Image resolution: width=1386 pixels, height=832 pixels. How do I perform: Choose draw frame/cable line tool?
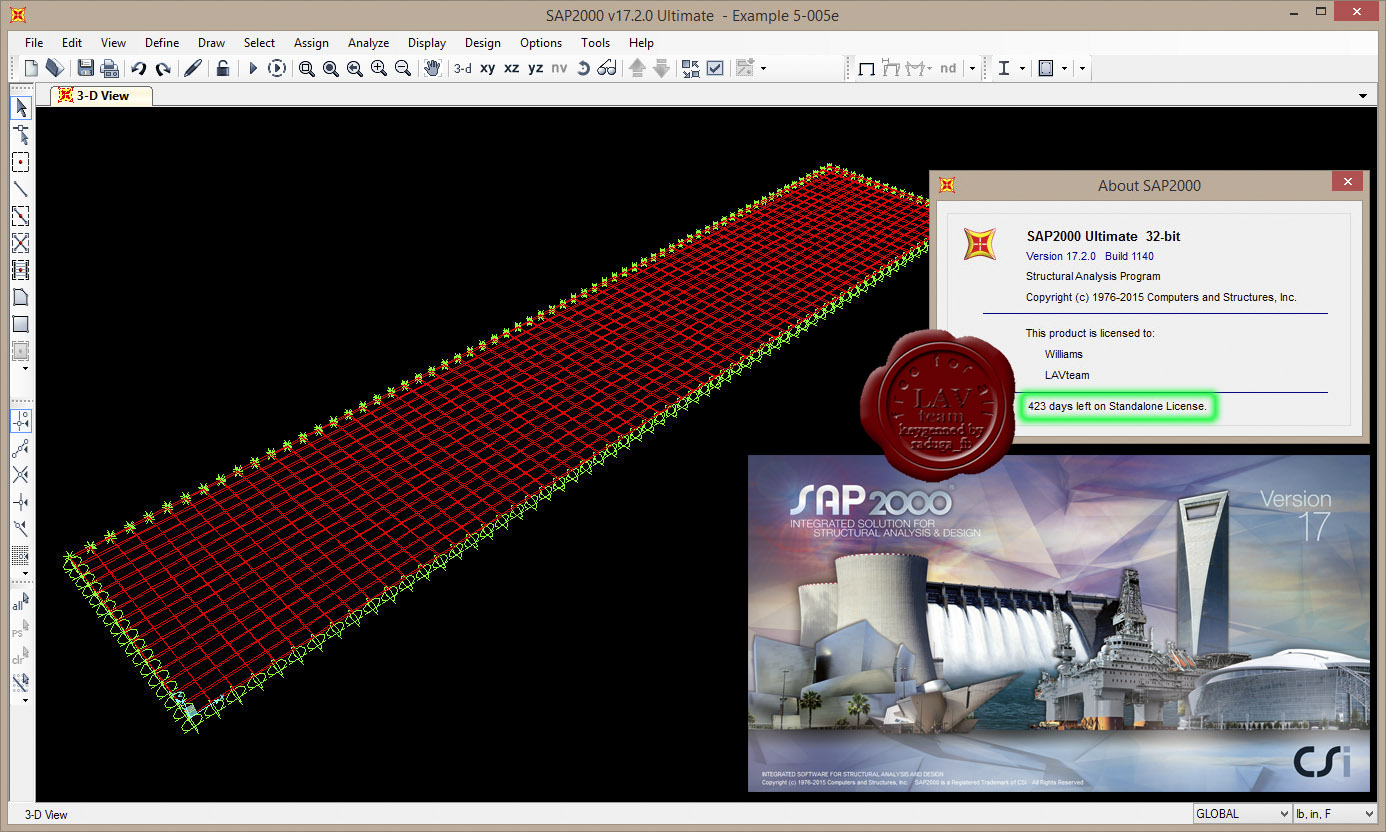point(20,189)
